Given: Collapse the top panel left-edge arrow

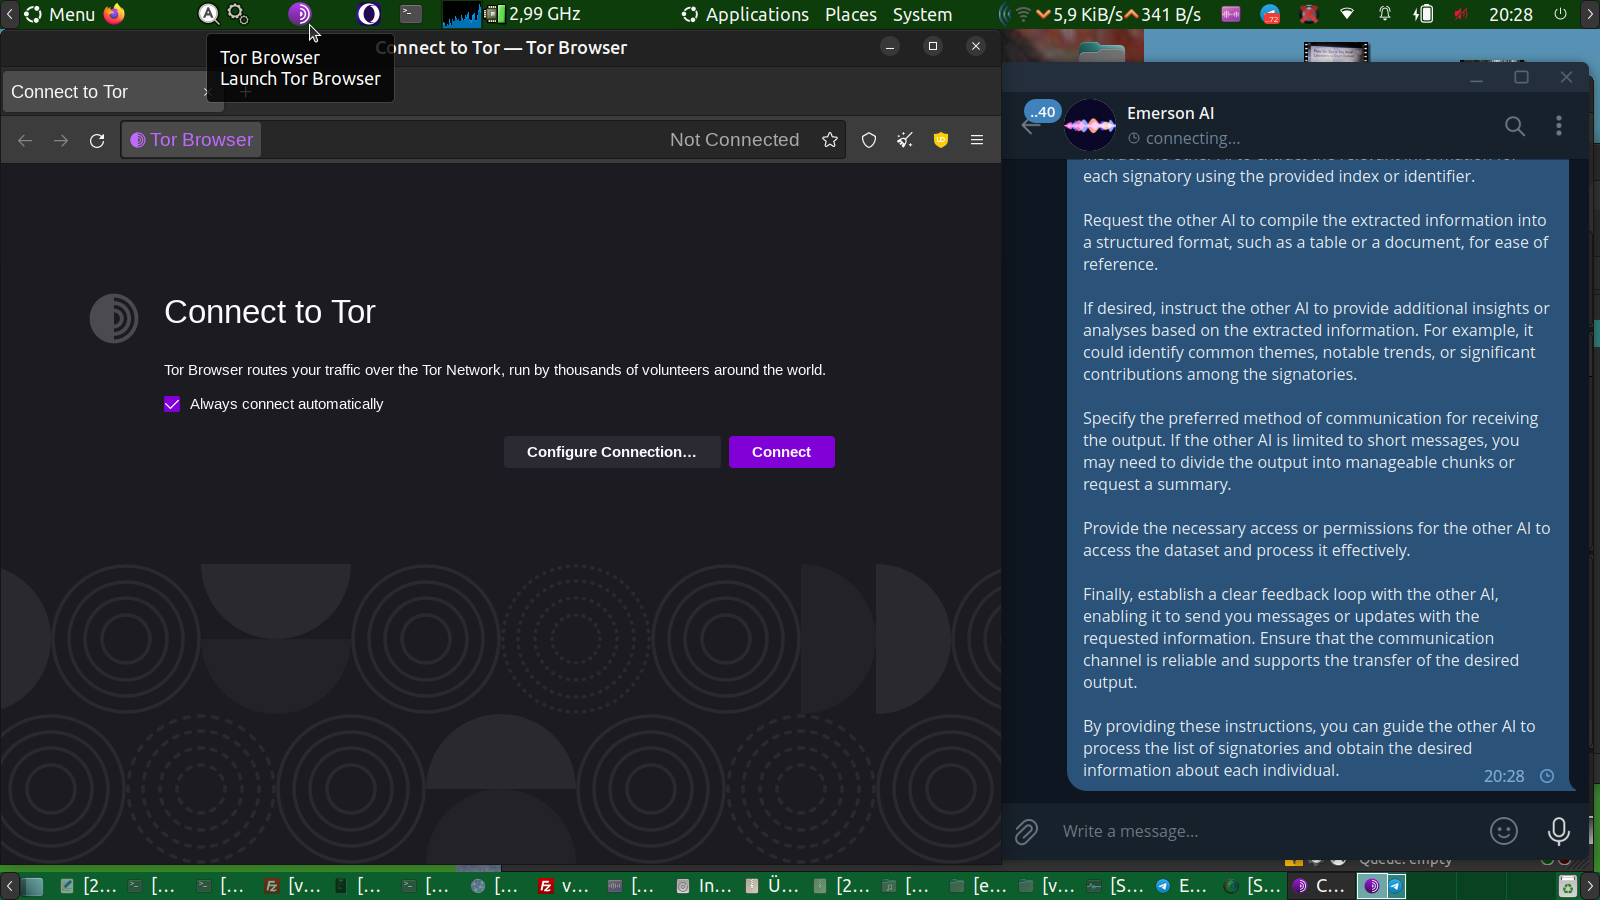Looking at the screenshot, I should pos(9,14).
